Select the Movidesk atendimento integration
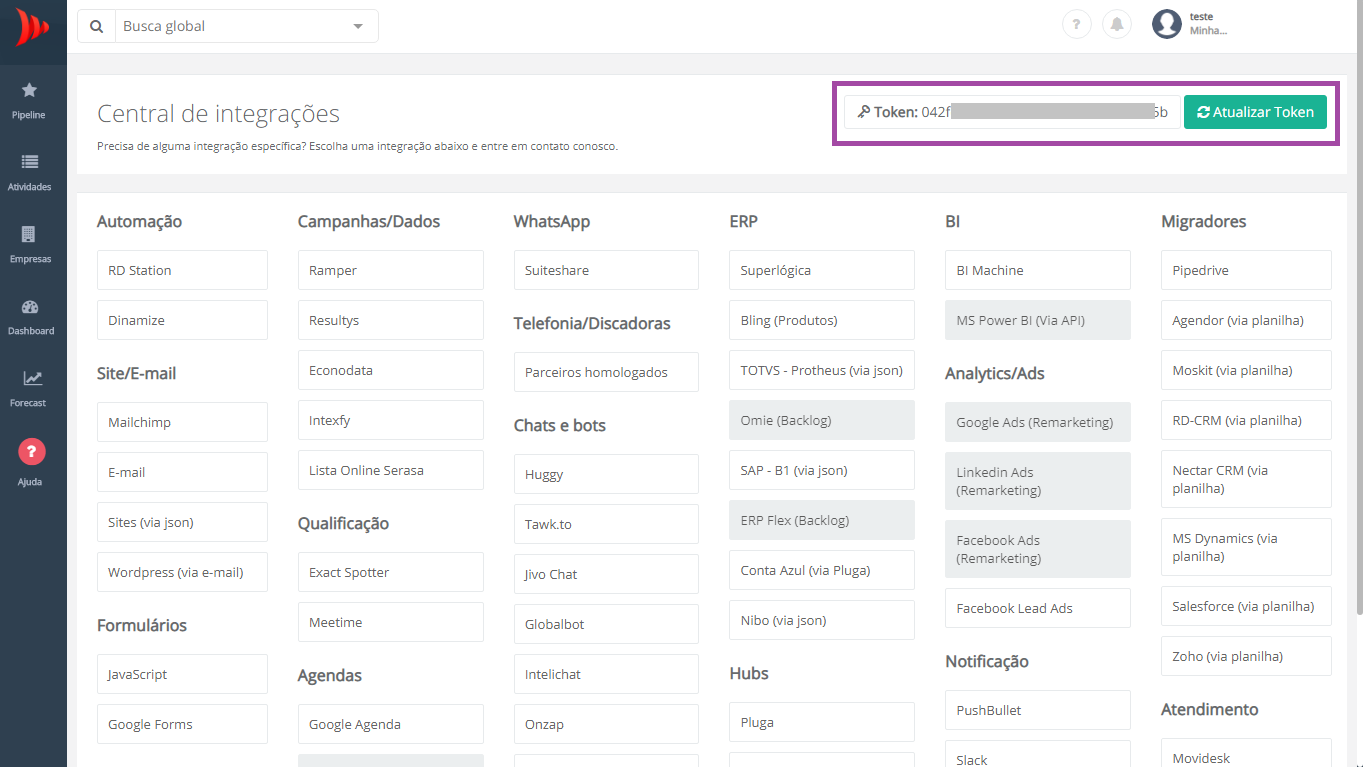The image size is (1363, 767). tap(1246, 753)
